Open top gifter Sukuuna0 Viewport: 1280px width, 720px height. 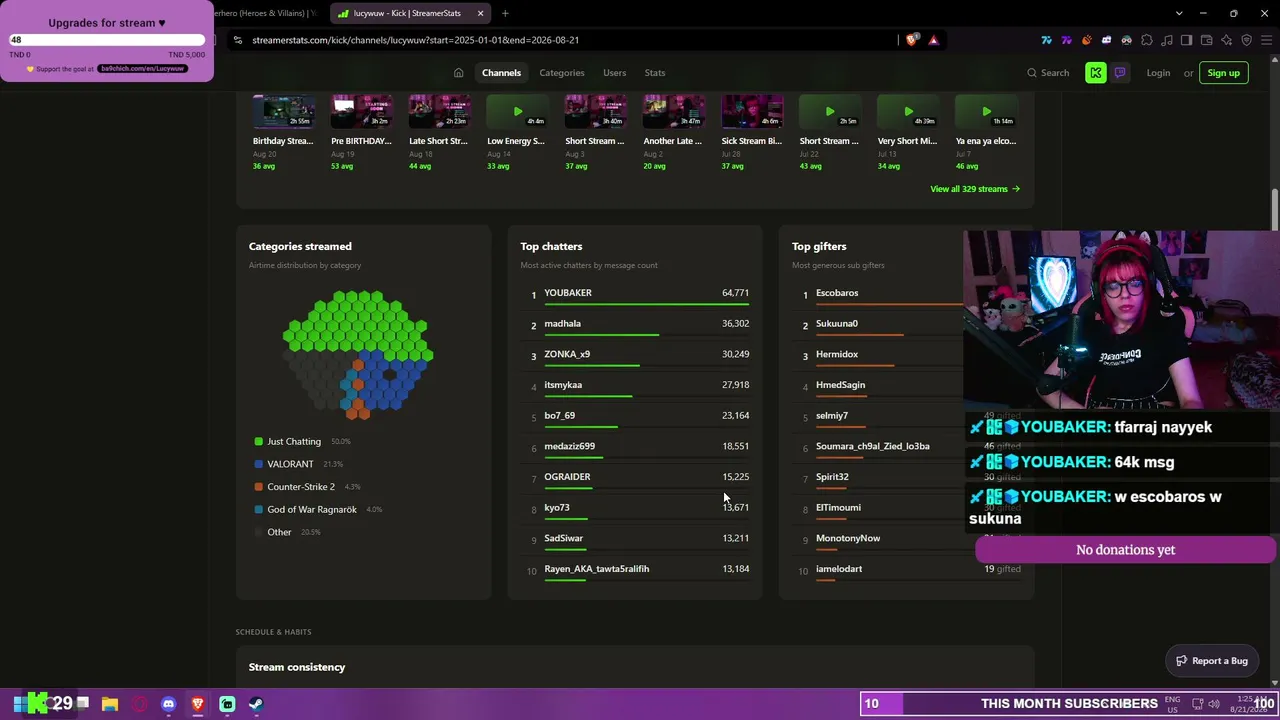pyautogui.click(x=837, y=324)
